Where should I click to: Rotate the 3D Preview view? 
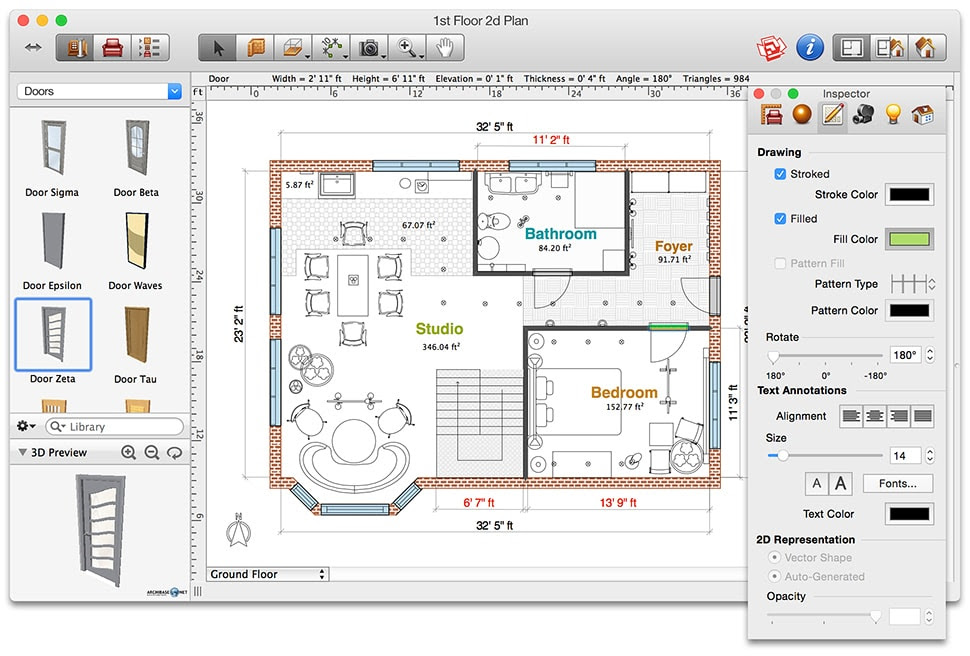tap(175, 452)
